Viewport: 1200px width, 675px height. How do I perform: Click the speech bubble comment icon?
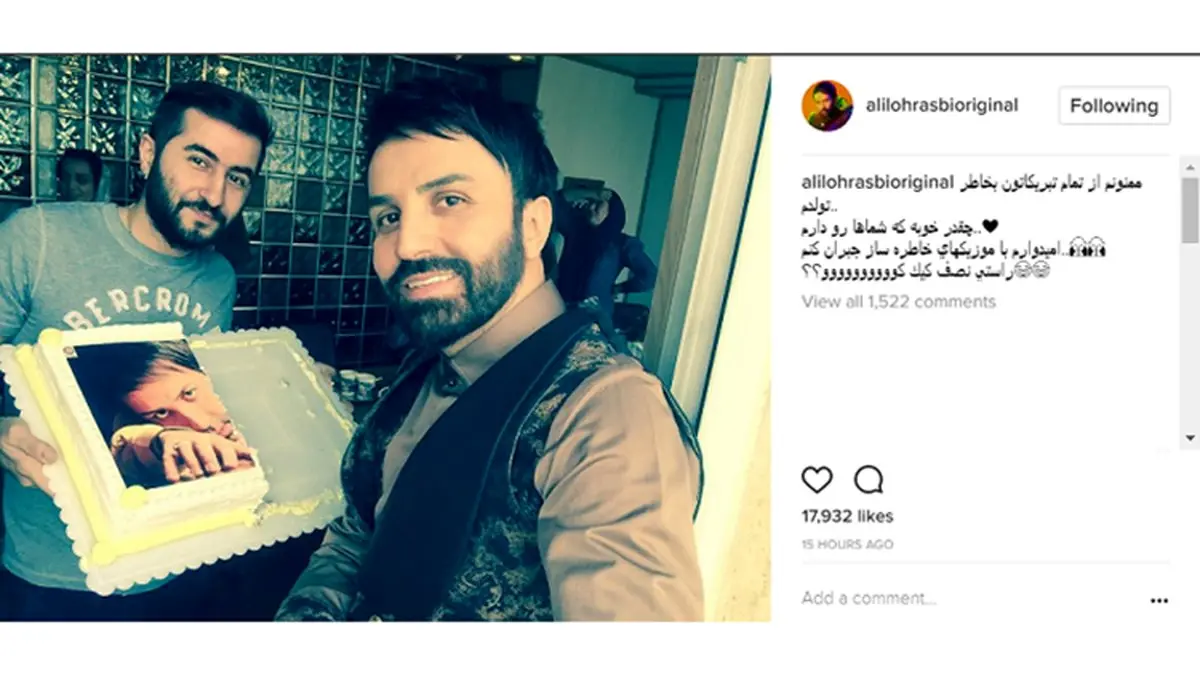869,480
